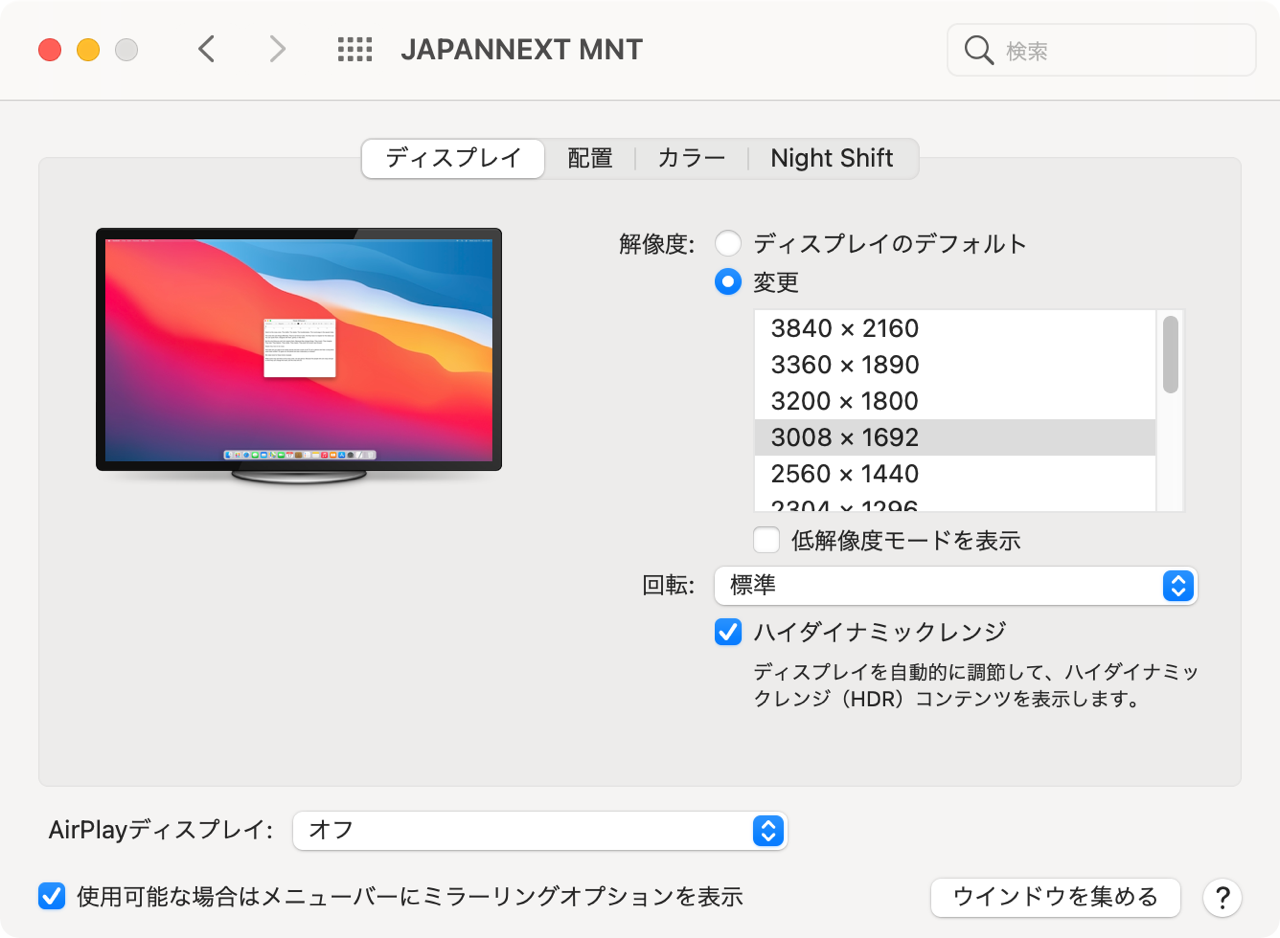Enable 低解像度モードを表示 checkbox
Screen dimensions: 1280x938
point(767,540)
